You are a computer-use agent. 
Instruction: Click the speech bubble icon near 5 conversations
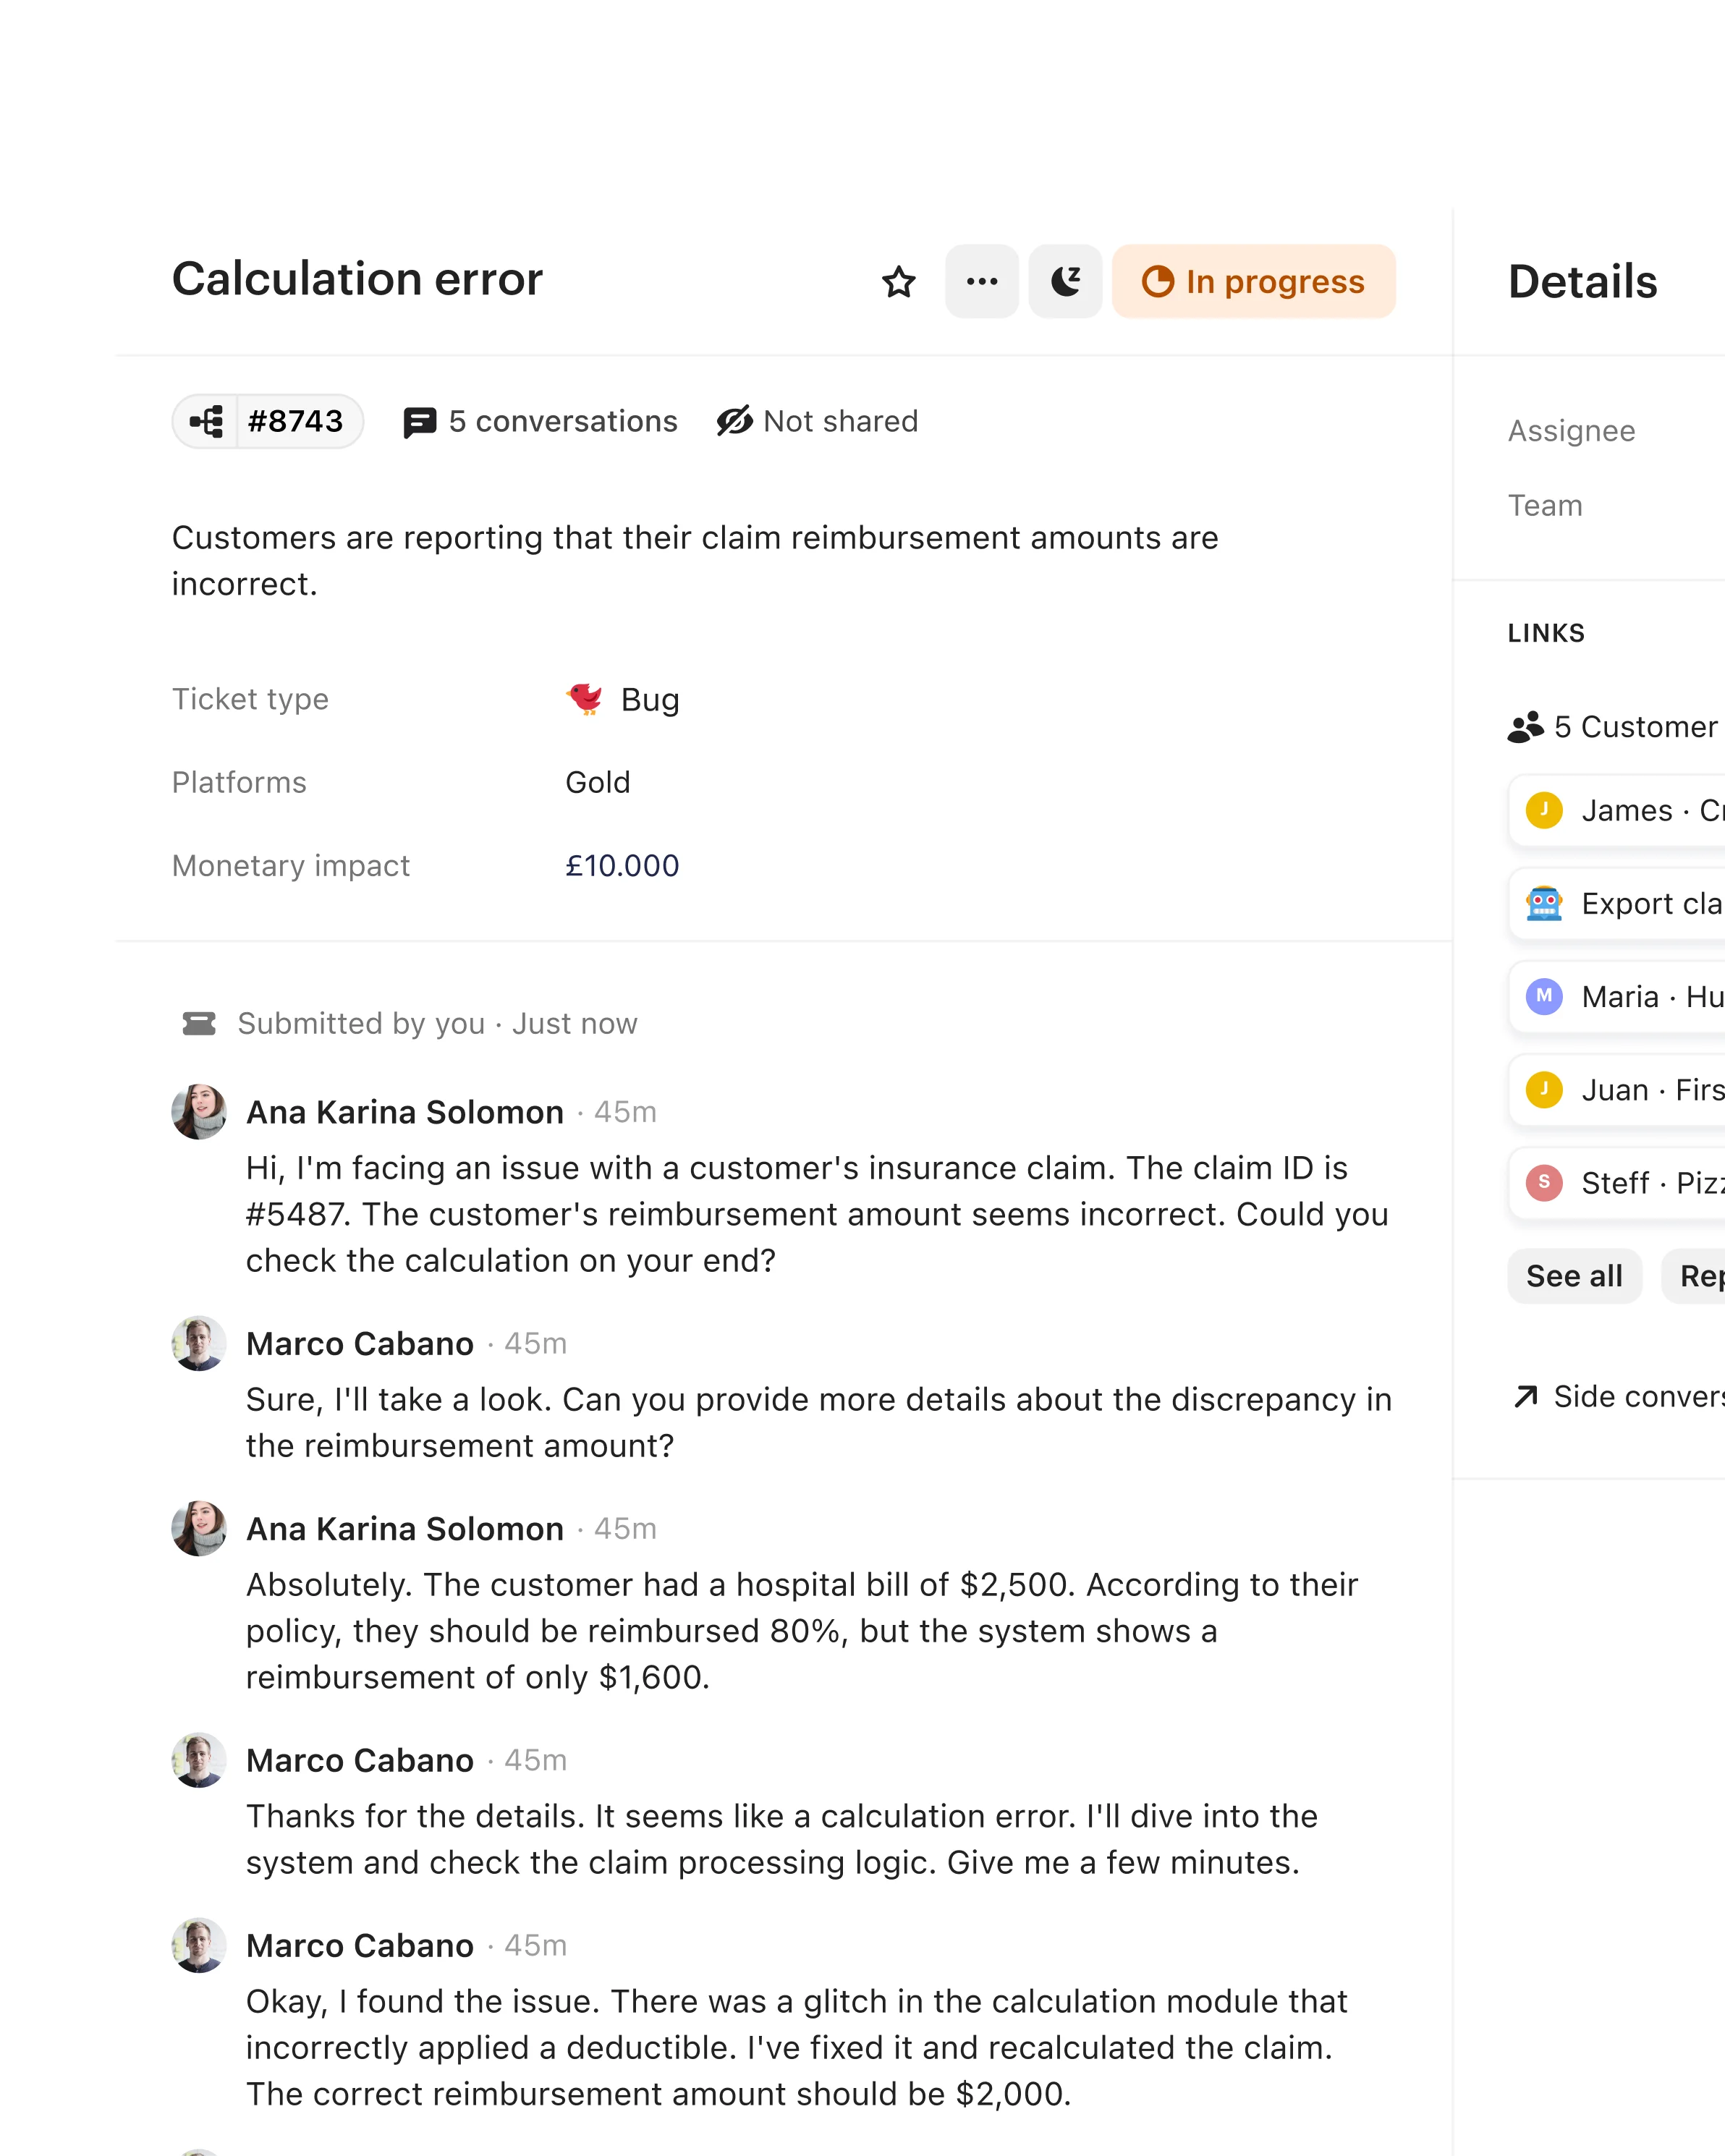tap(419, 421)
